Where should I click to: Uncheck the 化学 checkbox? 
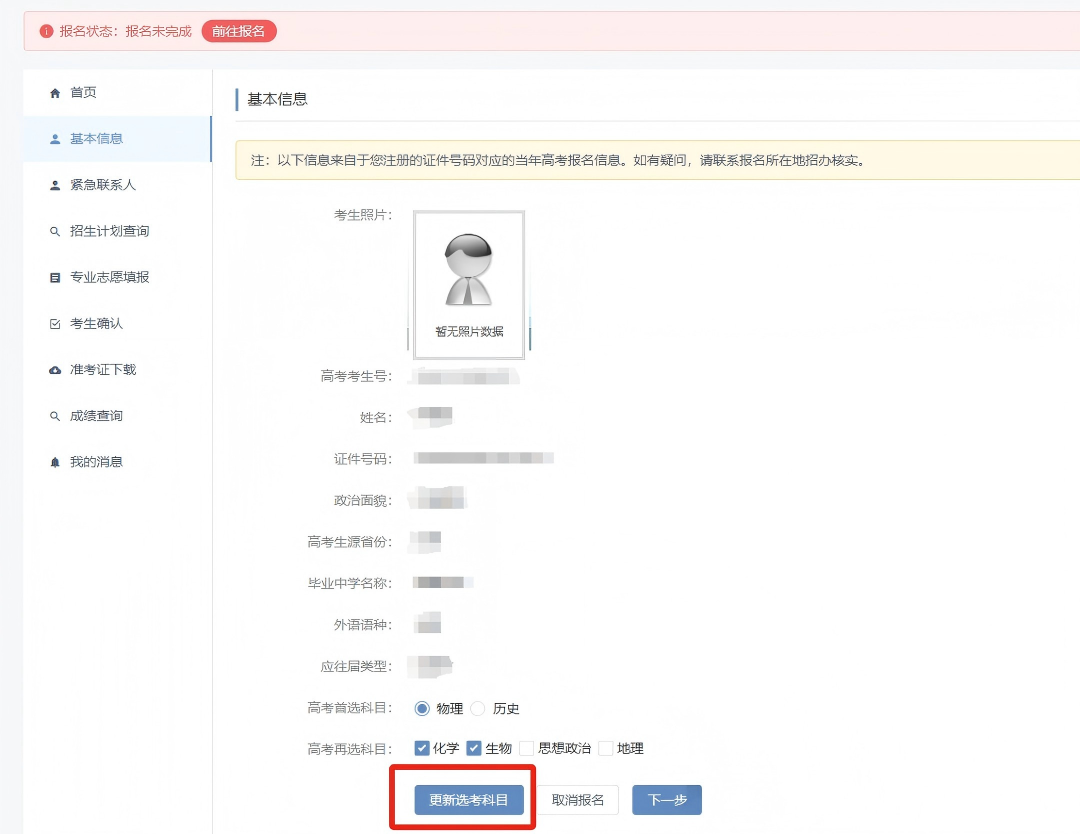(422, 748)
